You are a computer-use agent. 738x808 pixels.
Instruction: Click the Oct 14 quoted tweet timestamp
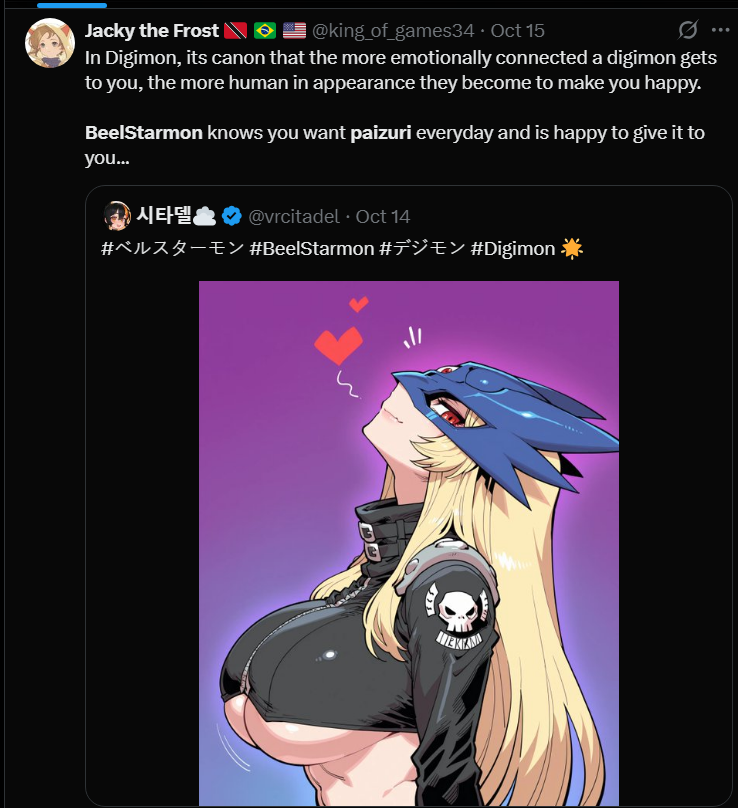383,216
